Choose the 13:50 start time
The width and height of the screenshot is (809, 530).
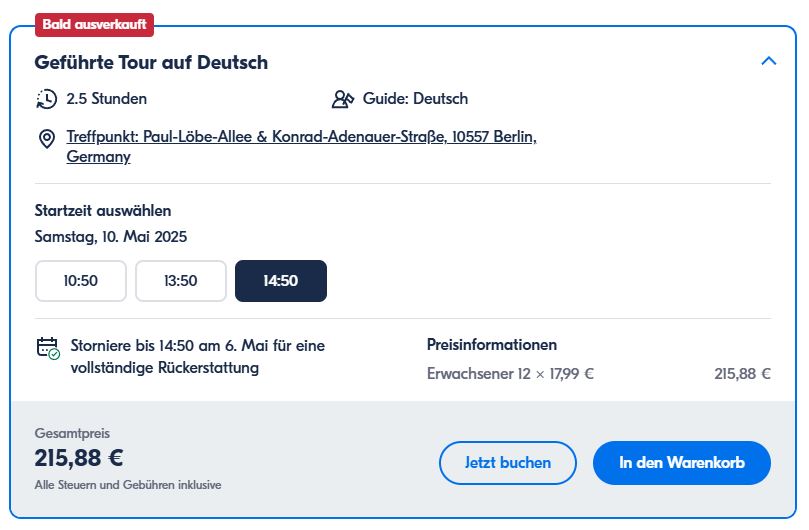tap(181, 281)
